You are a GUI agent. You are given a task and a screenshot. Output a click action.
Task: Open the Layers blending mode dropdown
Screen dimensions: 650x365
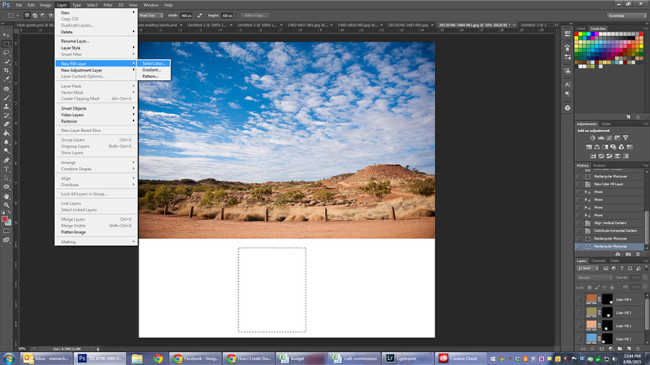point(594,277)
